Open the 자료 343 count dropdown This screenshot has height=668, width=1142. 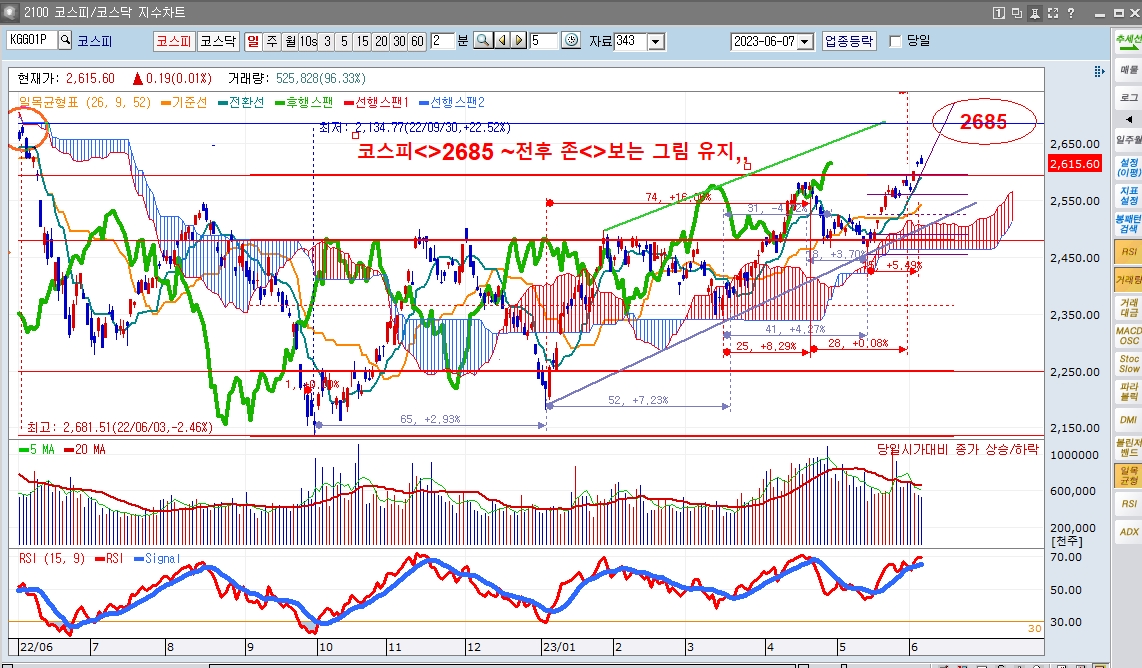(x=656, y=42)
